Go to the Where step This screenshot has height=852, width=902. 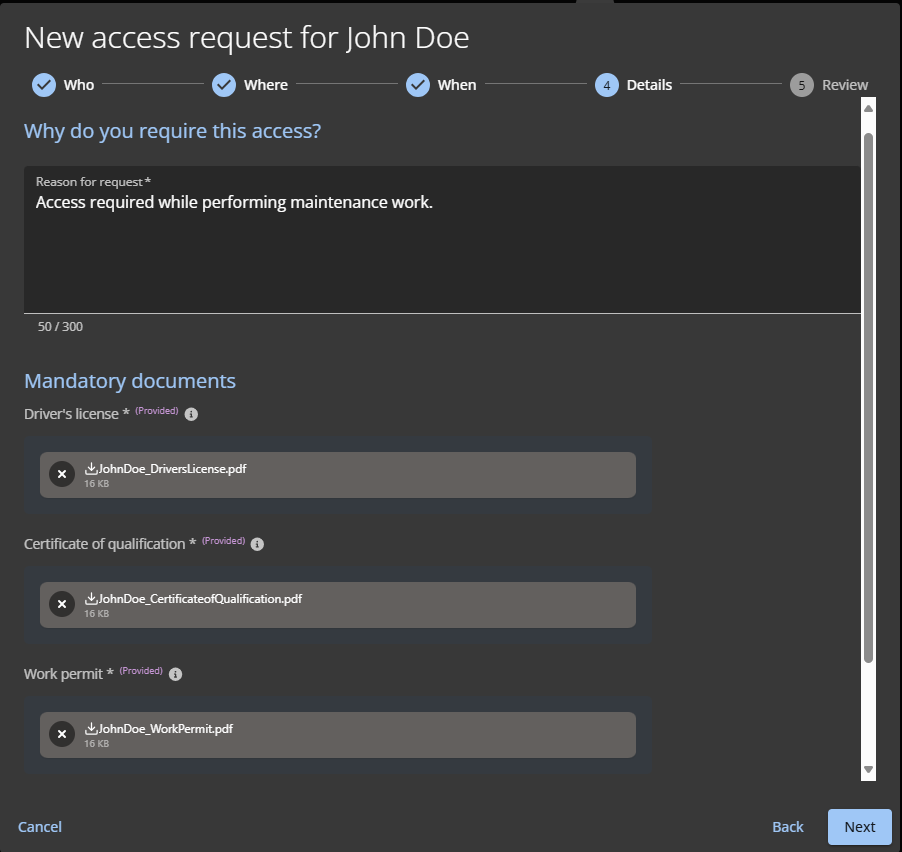tap(224, 85)
